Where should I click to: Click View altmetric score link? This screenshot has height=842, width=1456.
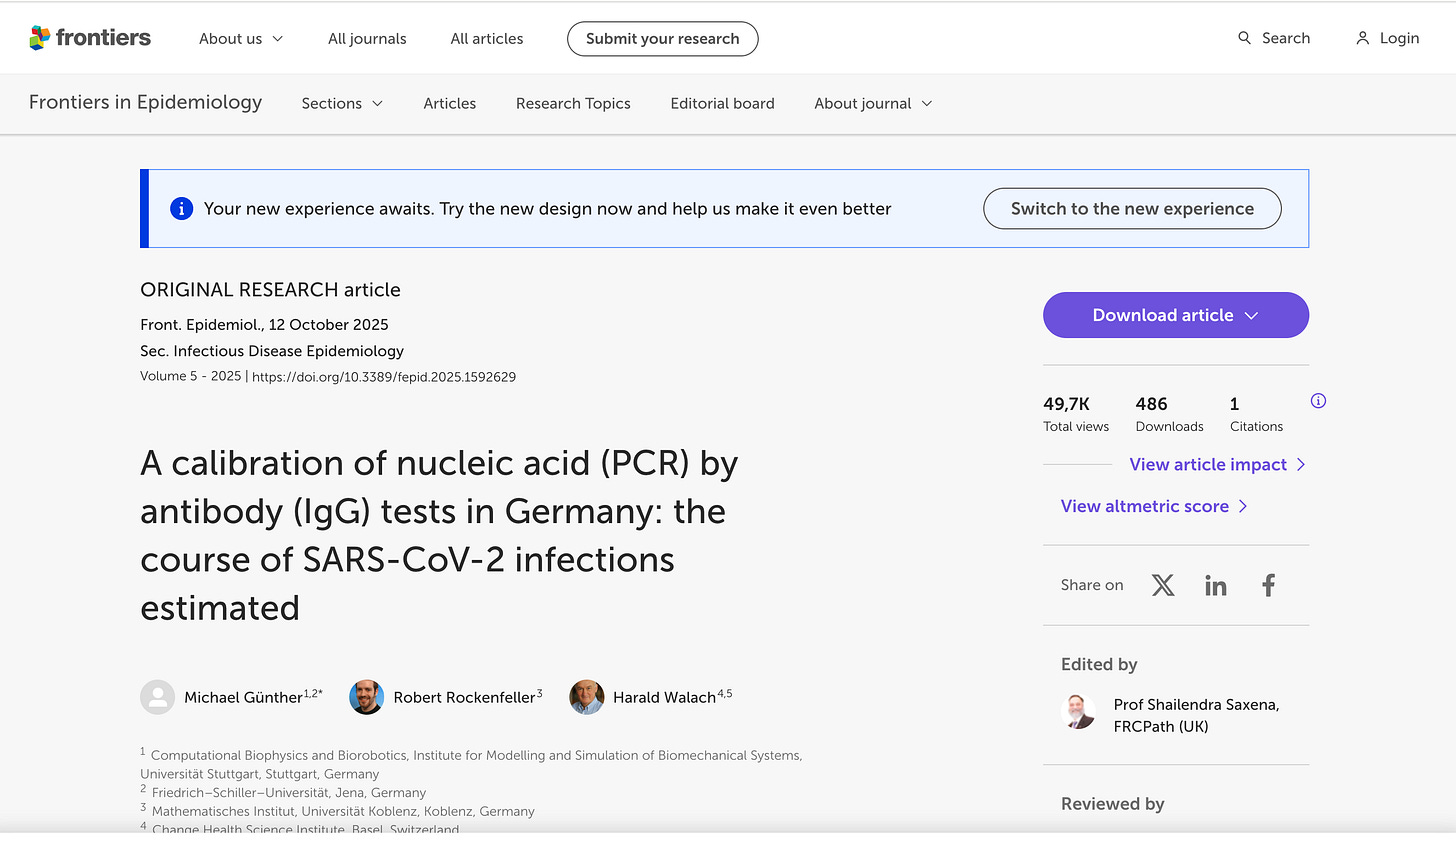[x=1145, y=506]
